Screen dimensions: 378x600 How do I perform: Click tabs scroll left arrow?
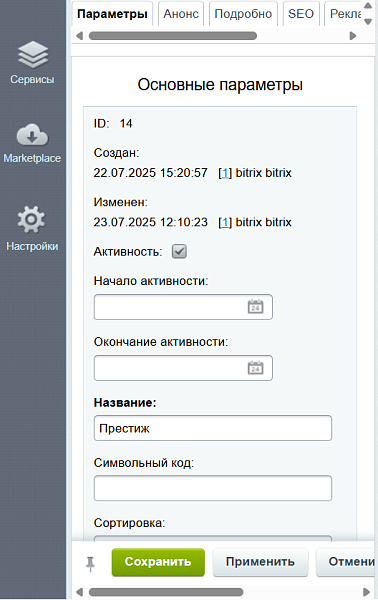80,36
